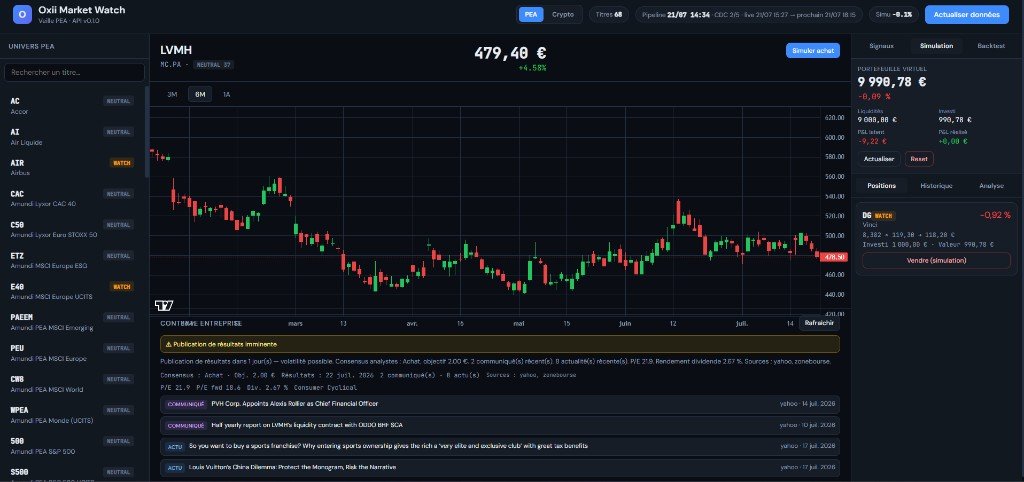Viewport: 1024px width, 482px height.
Task: Click the NEUTRAL badge on the AC row
Action: tap(119, 101)
